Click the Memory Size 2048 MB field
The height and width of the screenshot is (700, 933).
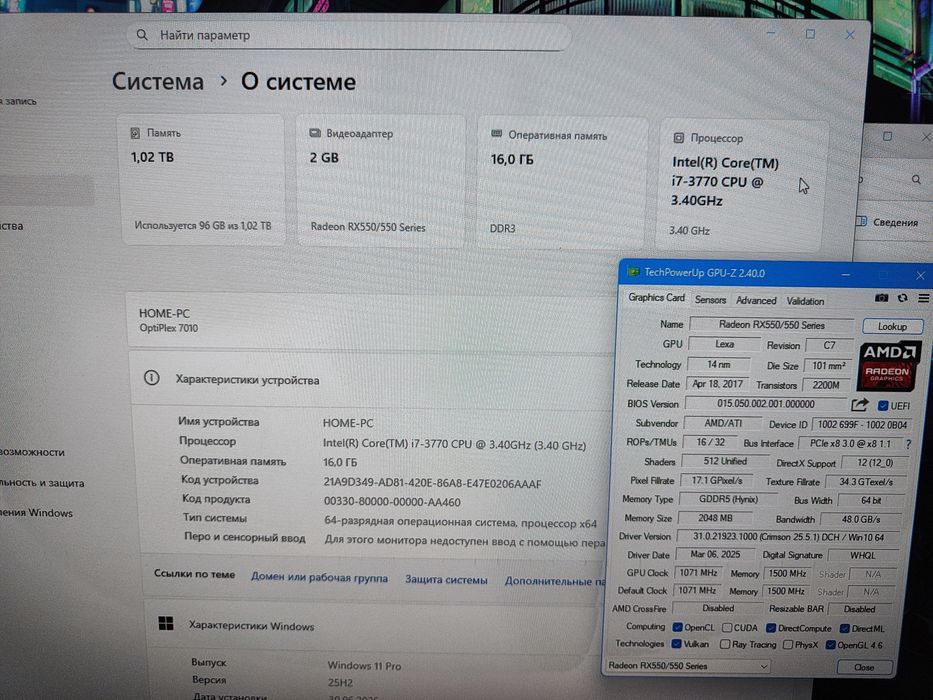click(x=715, y=518)
